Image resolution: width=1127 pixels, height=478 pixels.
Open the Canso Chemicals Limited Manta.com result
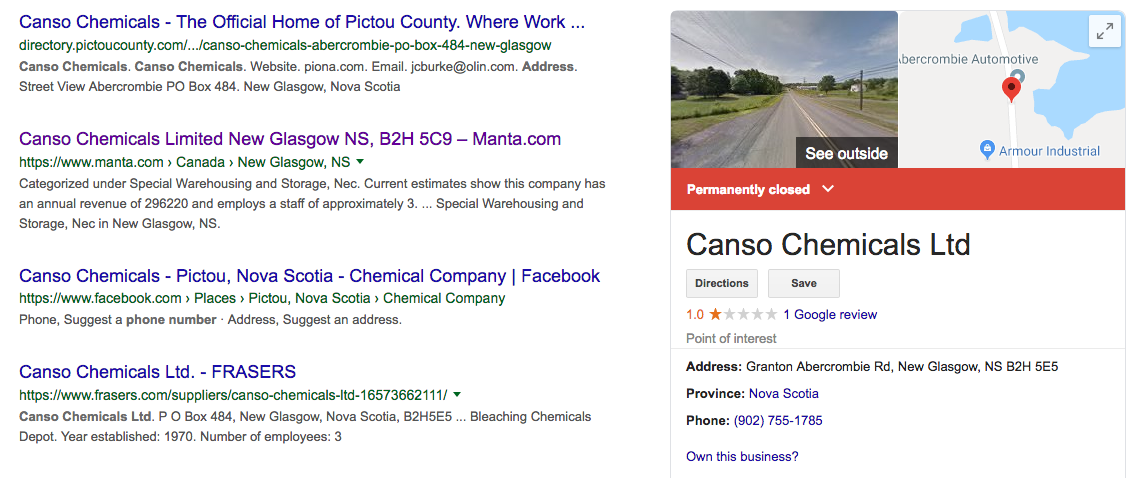coord(290,139)
